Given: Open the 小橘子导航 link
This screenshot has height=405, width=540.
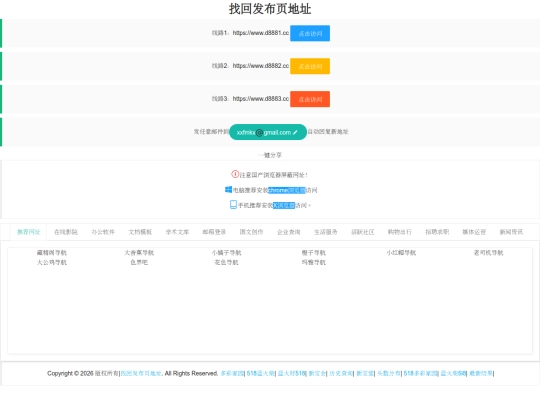Looking at the screenshot, I should (x=227, y=253).
